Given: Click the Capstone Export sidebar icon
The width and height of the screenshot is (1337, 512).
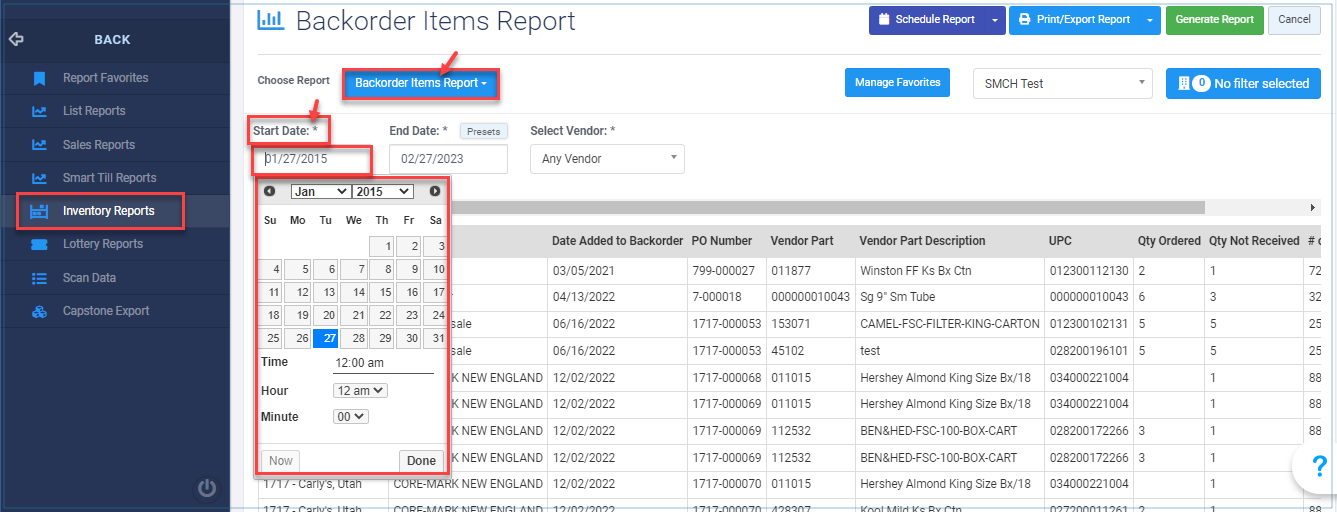Looking at the screenshot, I should click(x=39, y=311).
